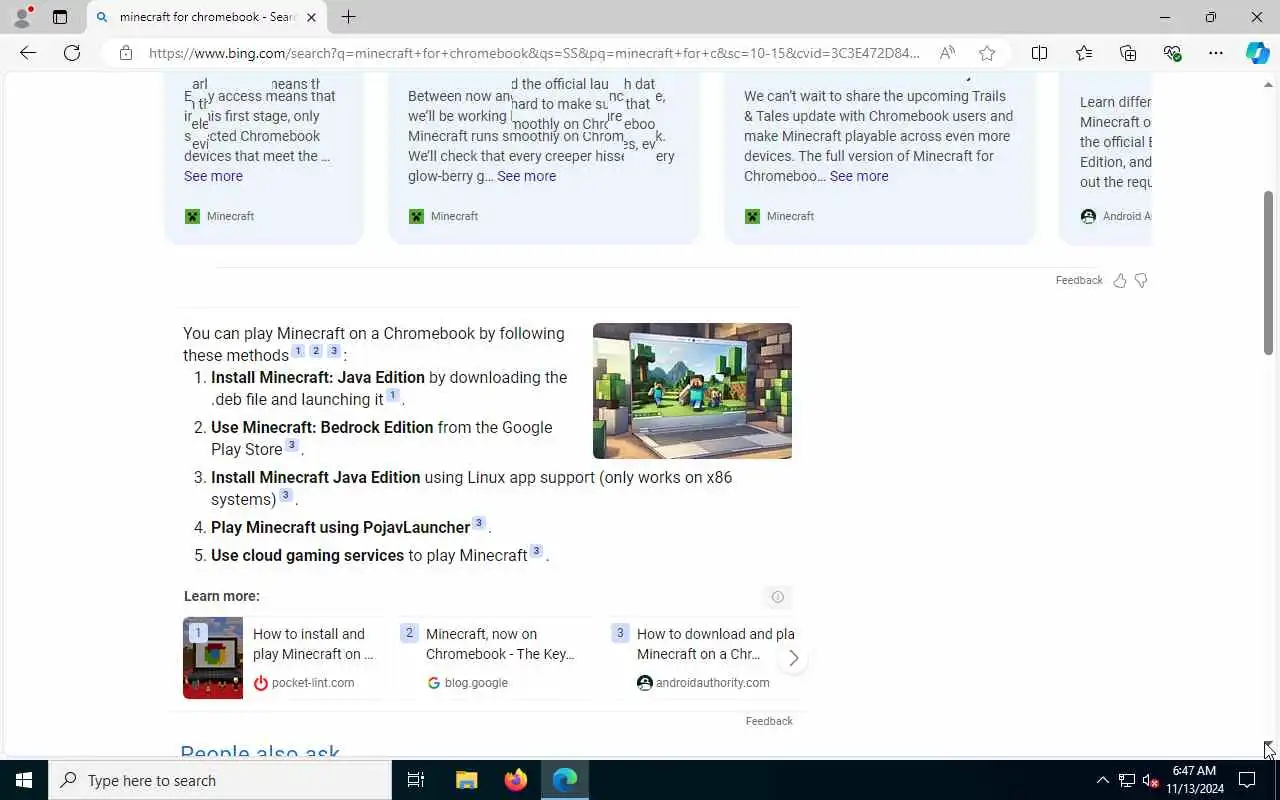Expand See more in Early access card
Viewport: 1280px width, 800px height.
(213, 176)
